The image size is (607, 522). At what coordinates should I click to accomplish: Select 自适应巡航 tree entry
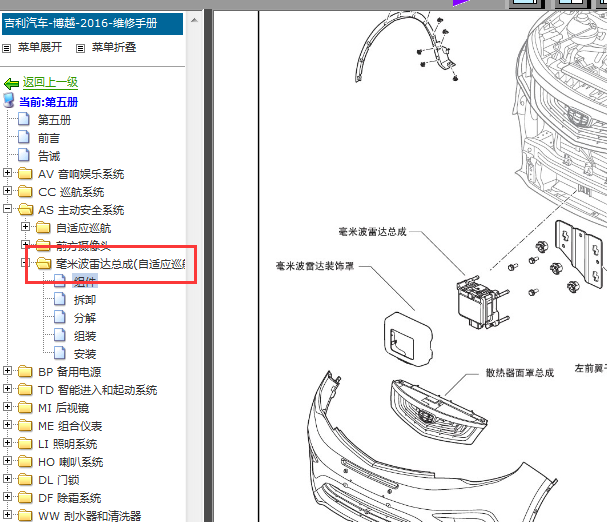pyautogui.click(x=84, y=228)
